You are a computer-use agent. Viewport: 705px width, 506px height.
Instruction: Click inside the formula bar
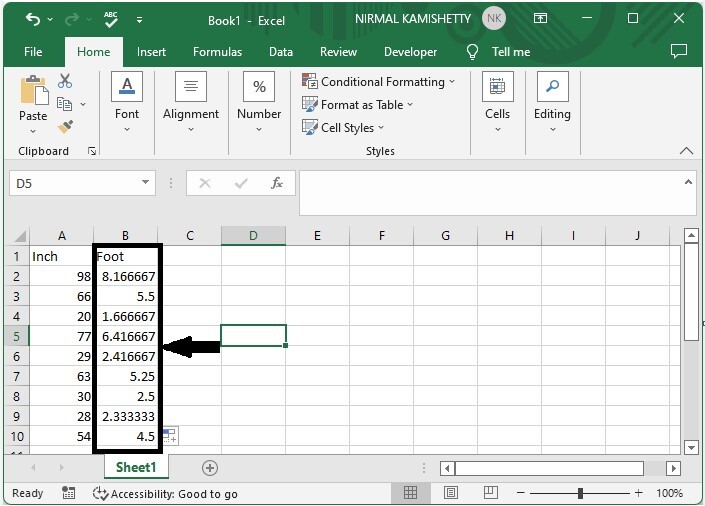coord(490,193)
